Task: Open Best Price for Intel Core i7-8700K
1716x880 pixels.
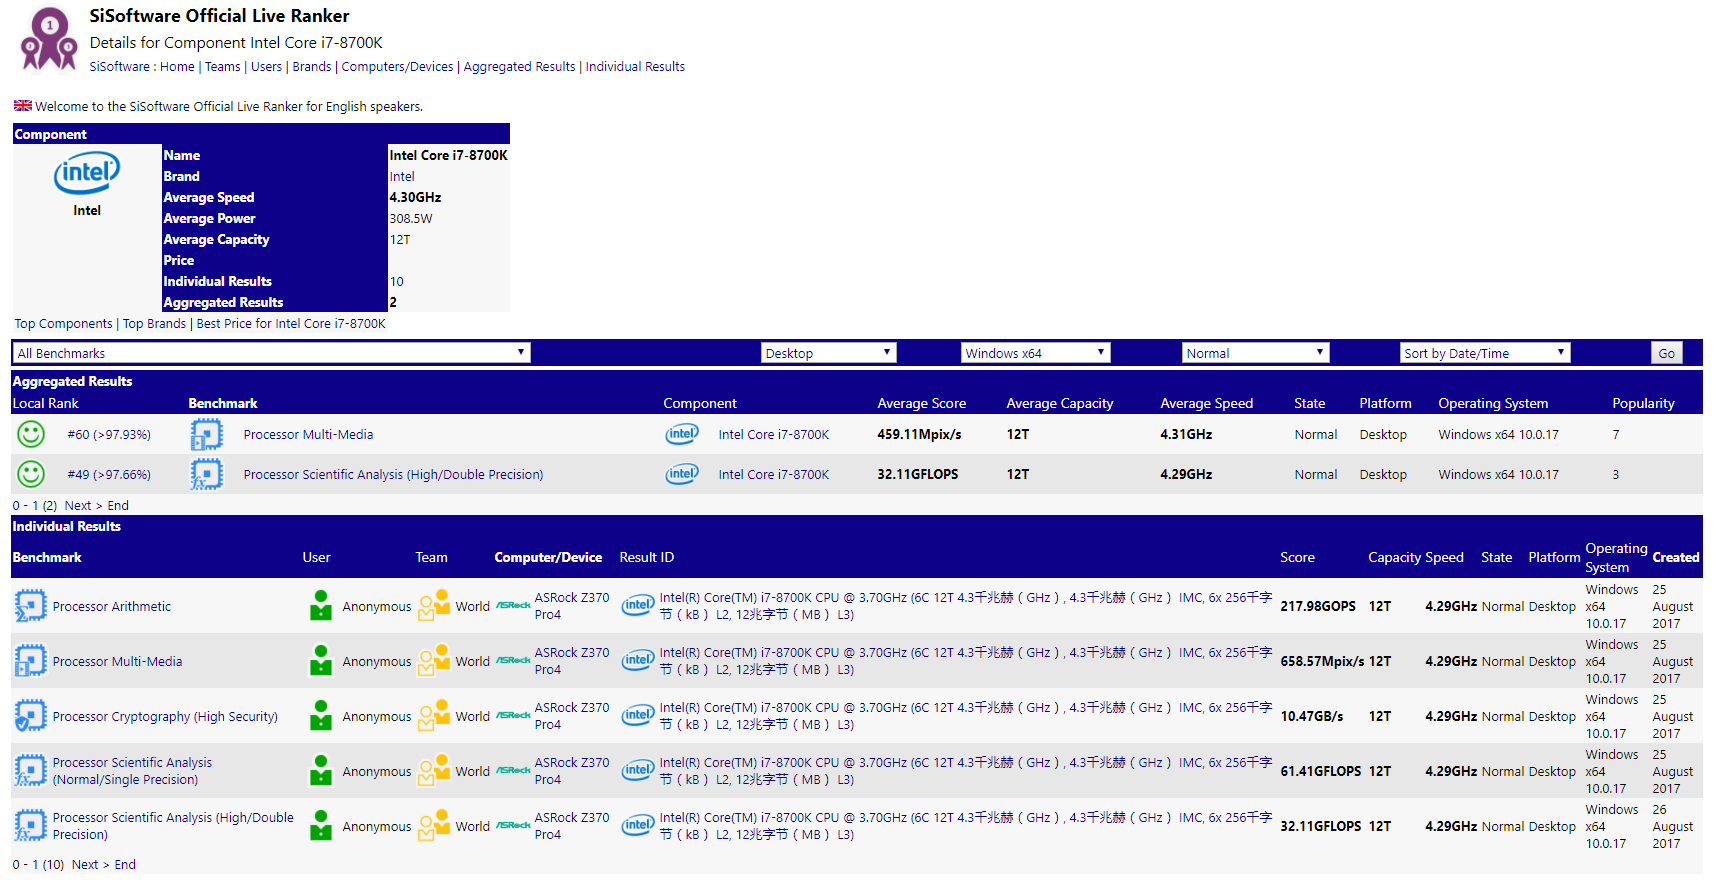Action: pyautogui.click(x=291, y=324)
